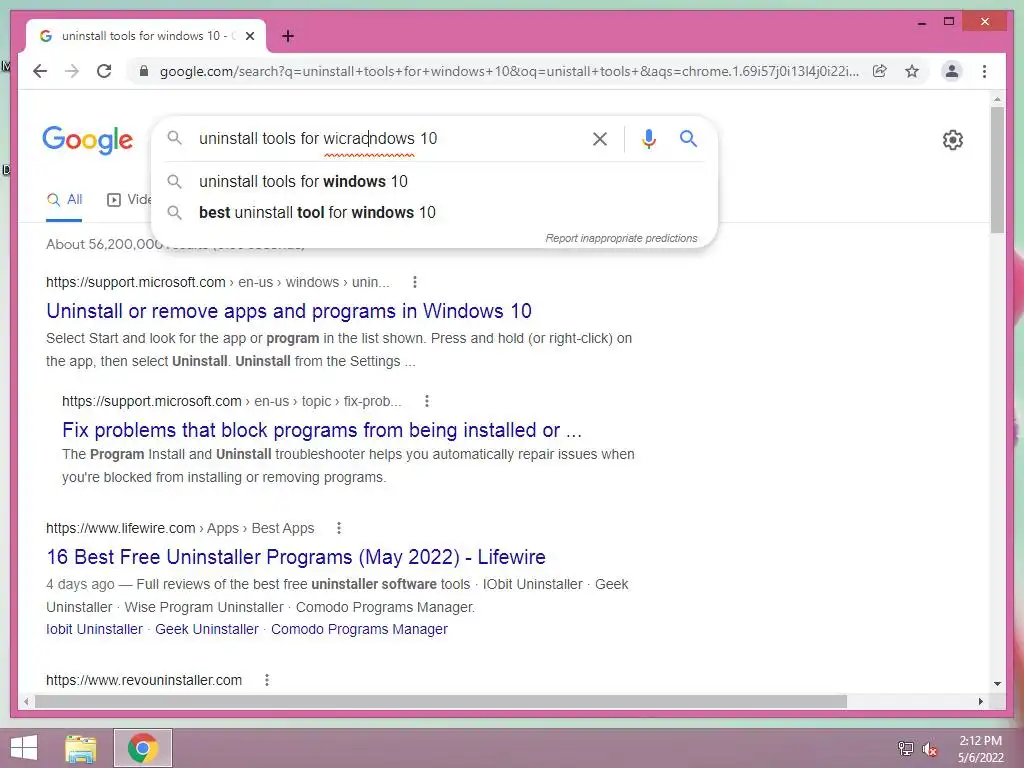Open the share this page icon
The height and width of the screenshot is (768, 1024).
pos(880,71)
